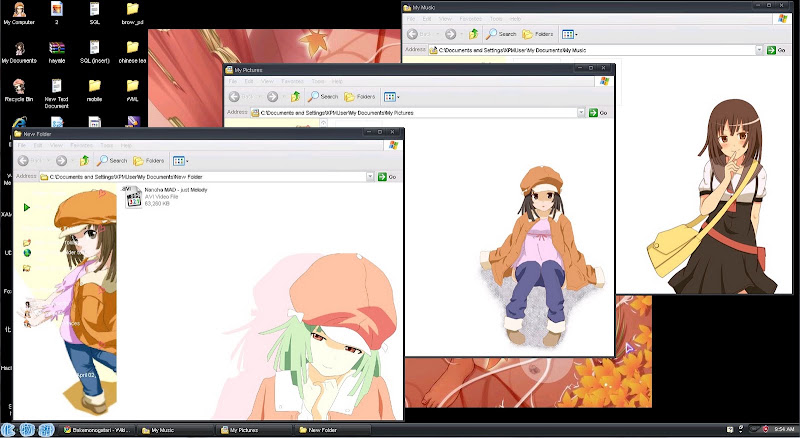The height and width of the screenshot is (438, 800).
Task: Click Up folder icon in My Music window
Action: (473, 34)
